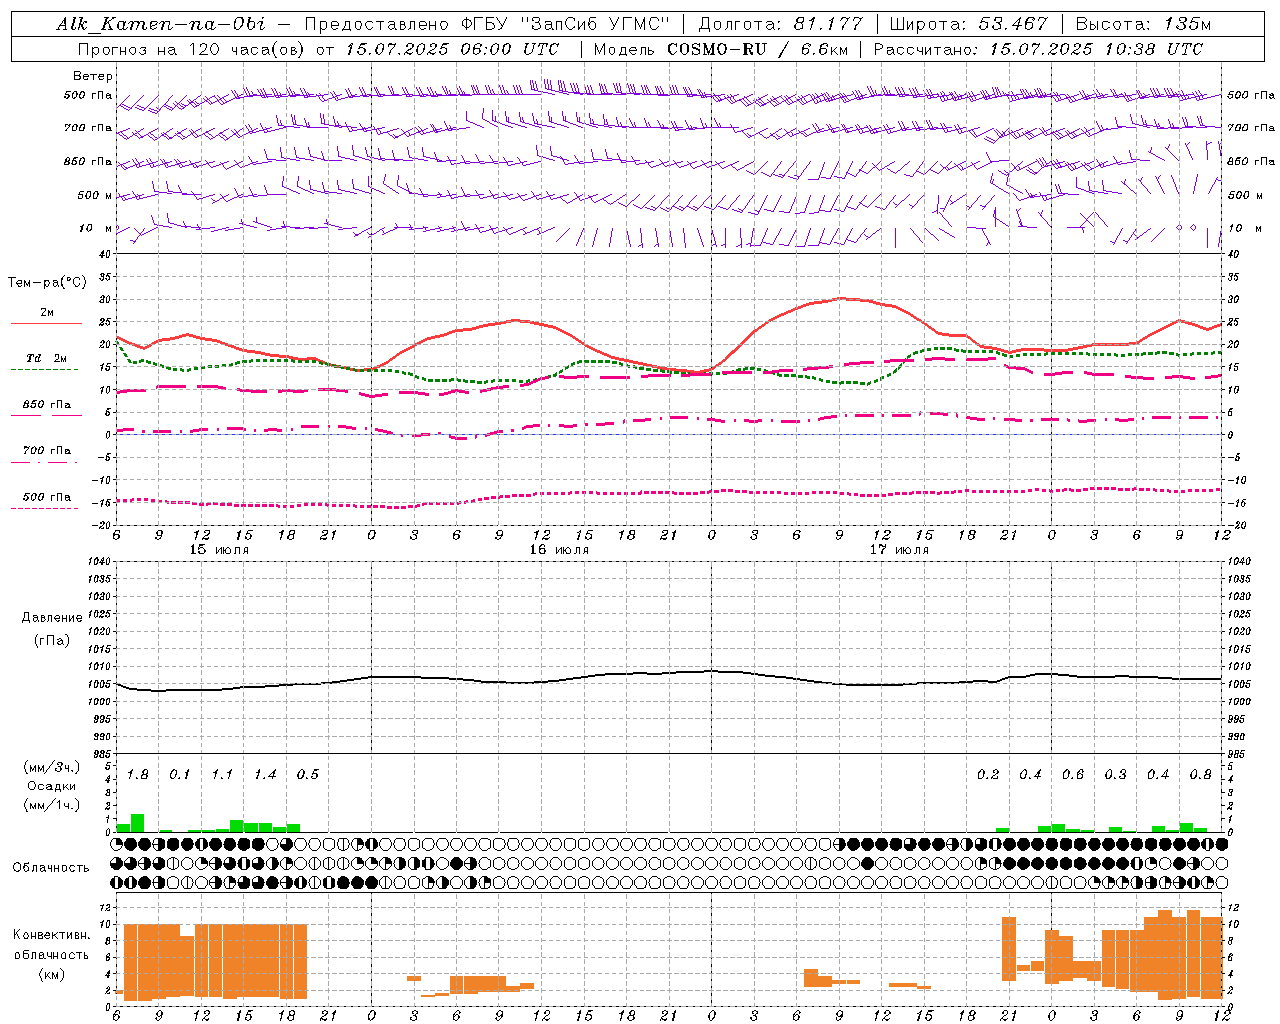
Task: Select the forecast start time 15.07.2025 06:00 UTC
Action: (x=452, y=49)
